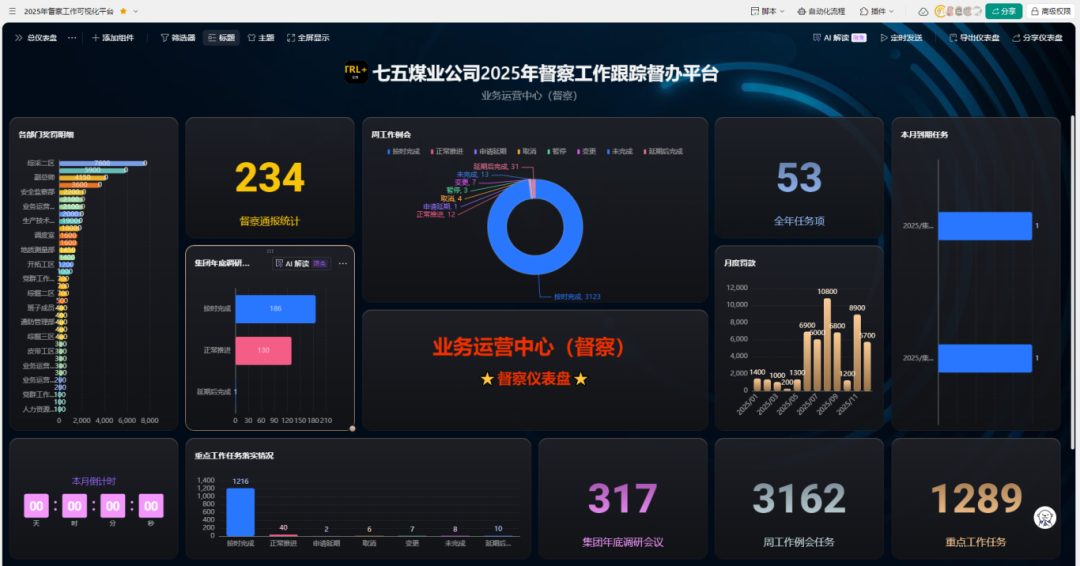The image size is (1080, 566).
Task: Expand the 总仪表盘 sidebar with double-chevron icon
Action: click(19, 38)
